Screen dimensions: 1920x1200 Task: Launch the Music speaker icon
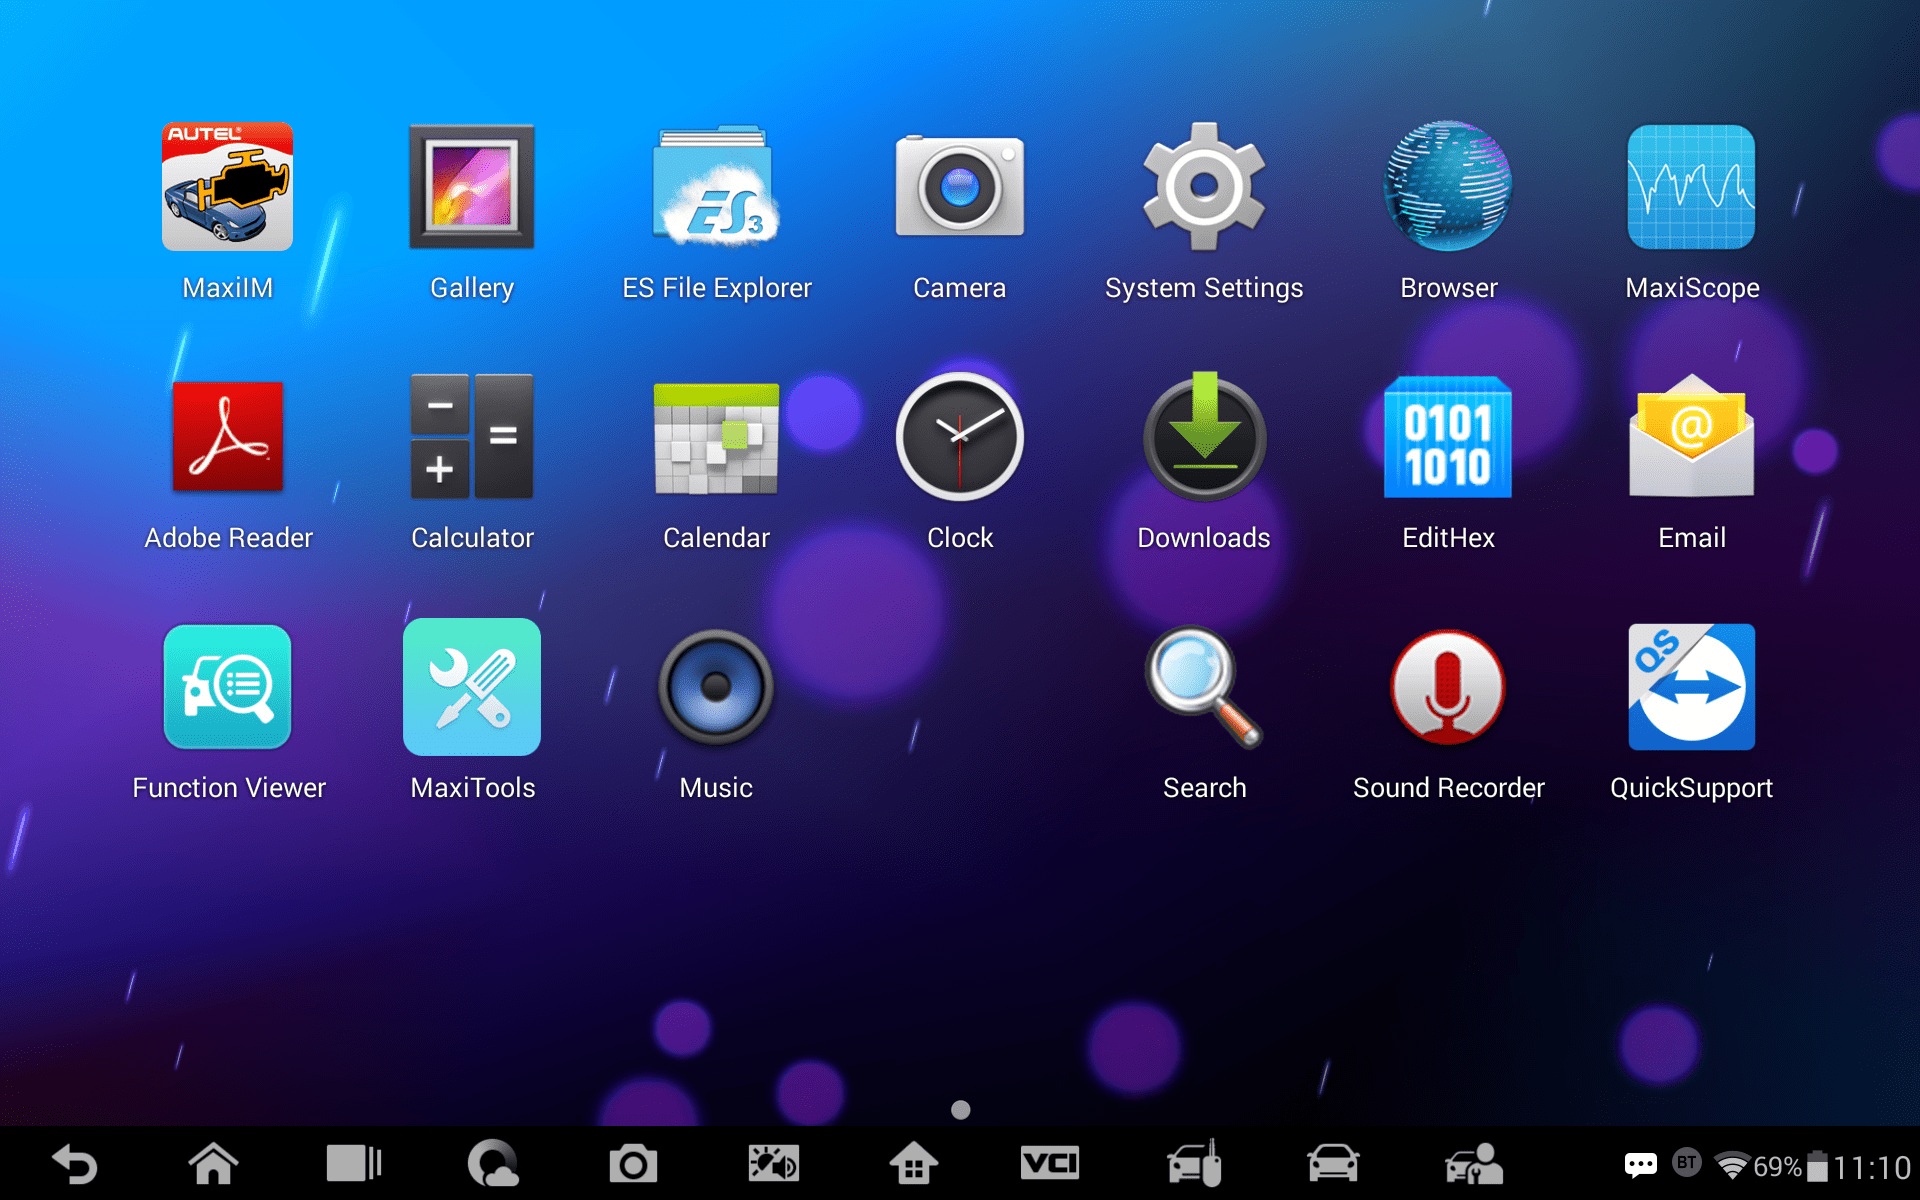(716, 687)
